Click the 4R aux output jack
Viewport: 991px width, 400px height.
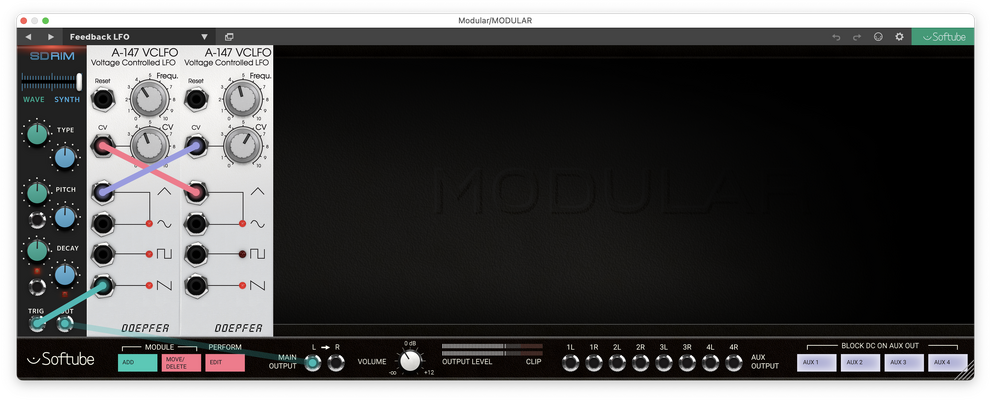734,363
